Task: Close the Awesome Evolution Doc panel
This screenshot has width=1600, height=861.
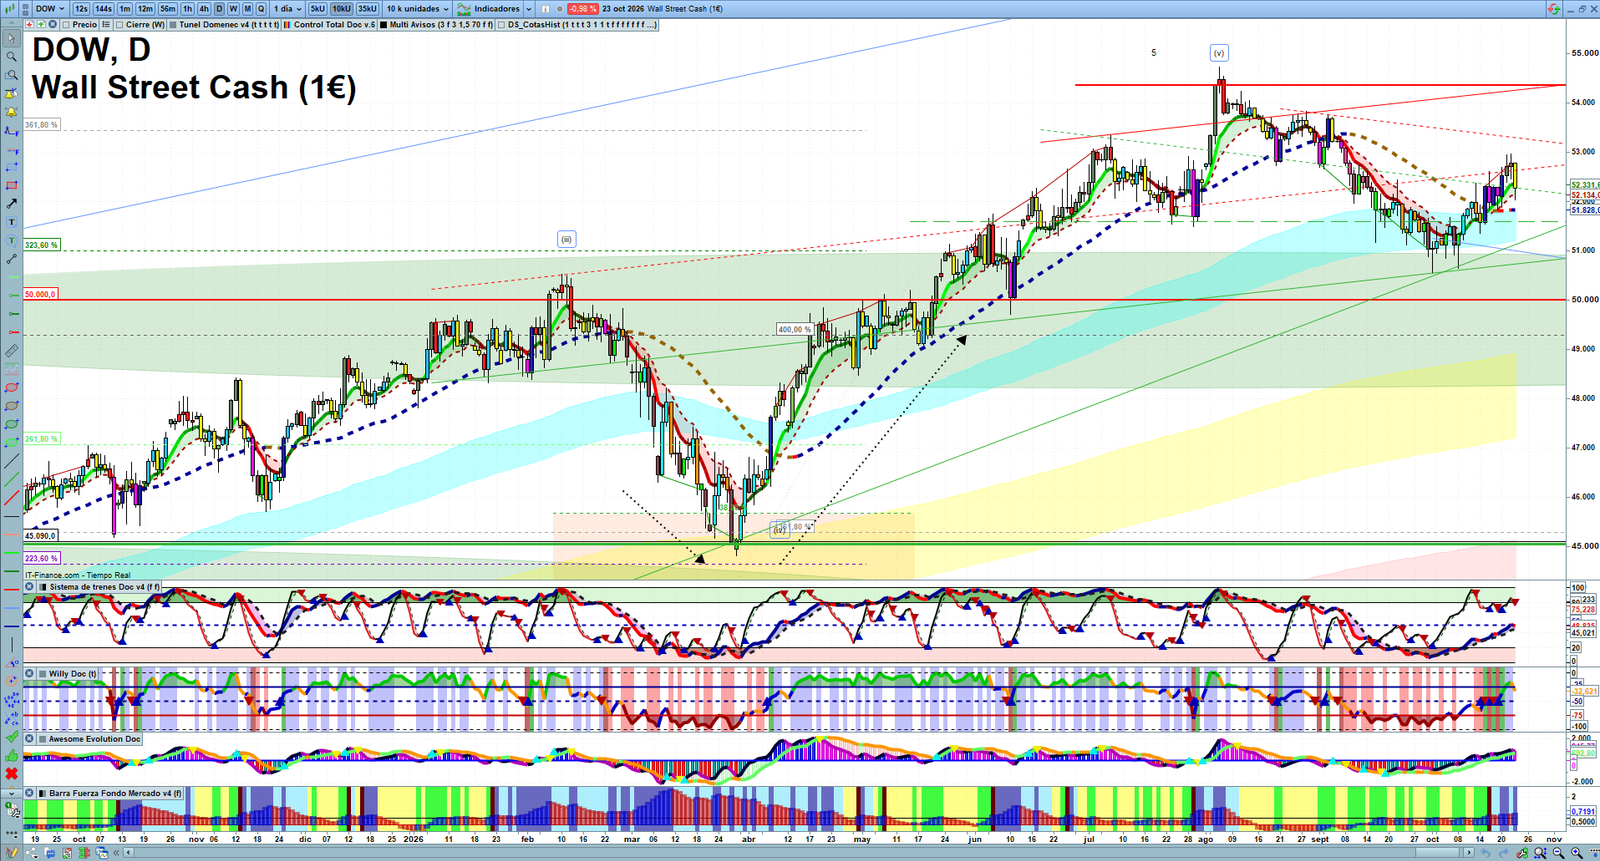Action: 30,739
